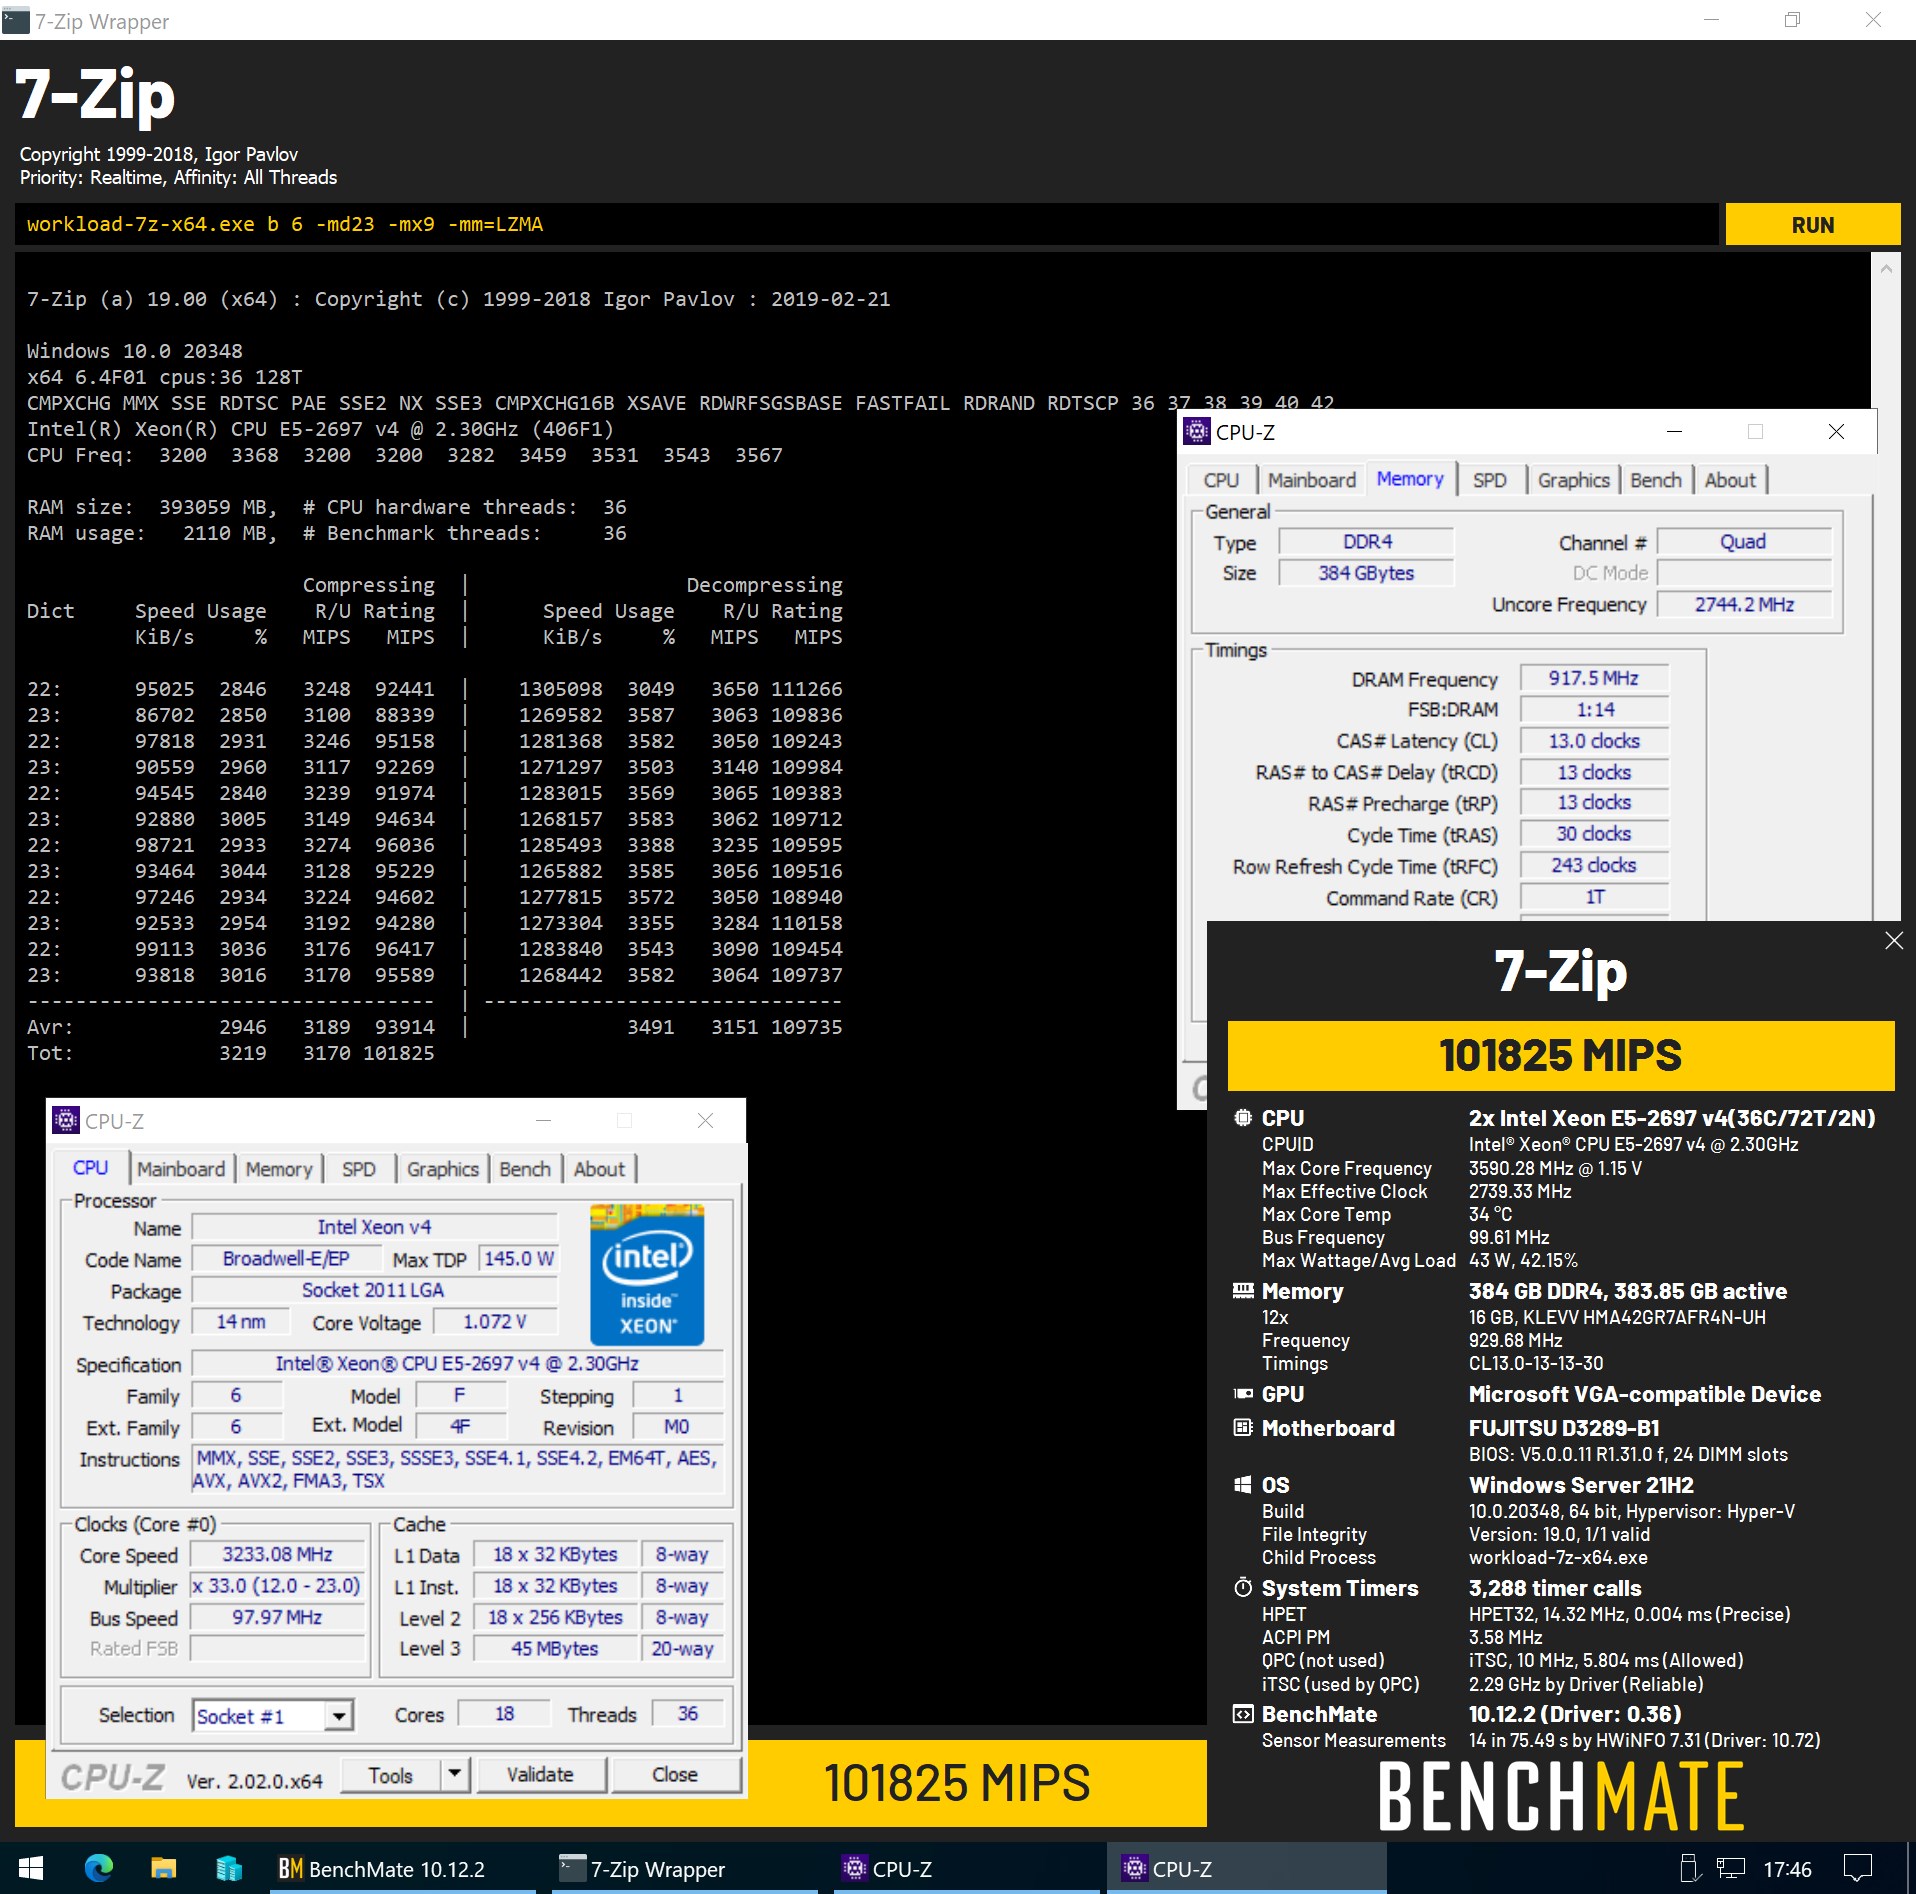Screen dimensions: 1916x1894
Task: Open the notification center icon
Action: (x=1857, y=1868)
